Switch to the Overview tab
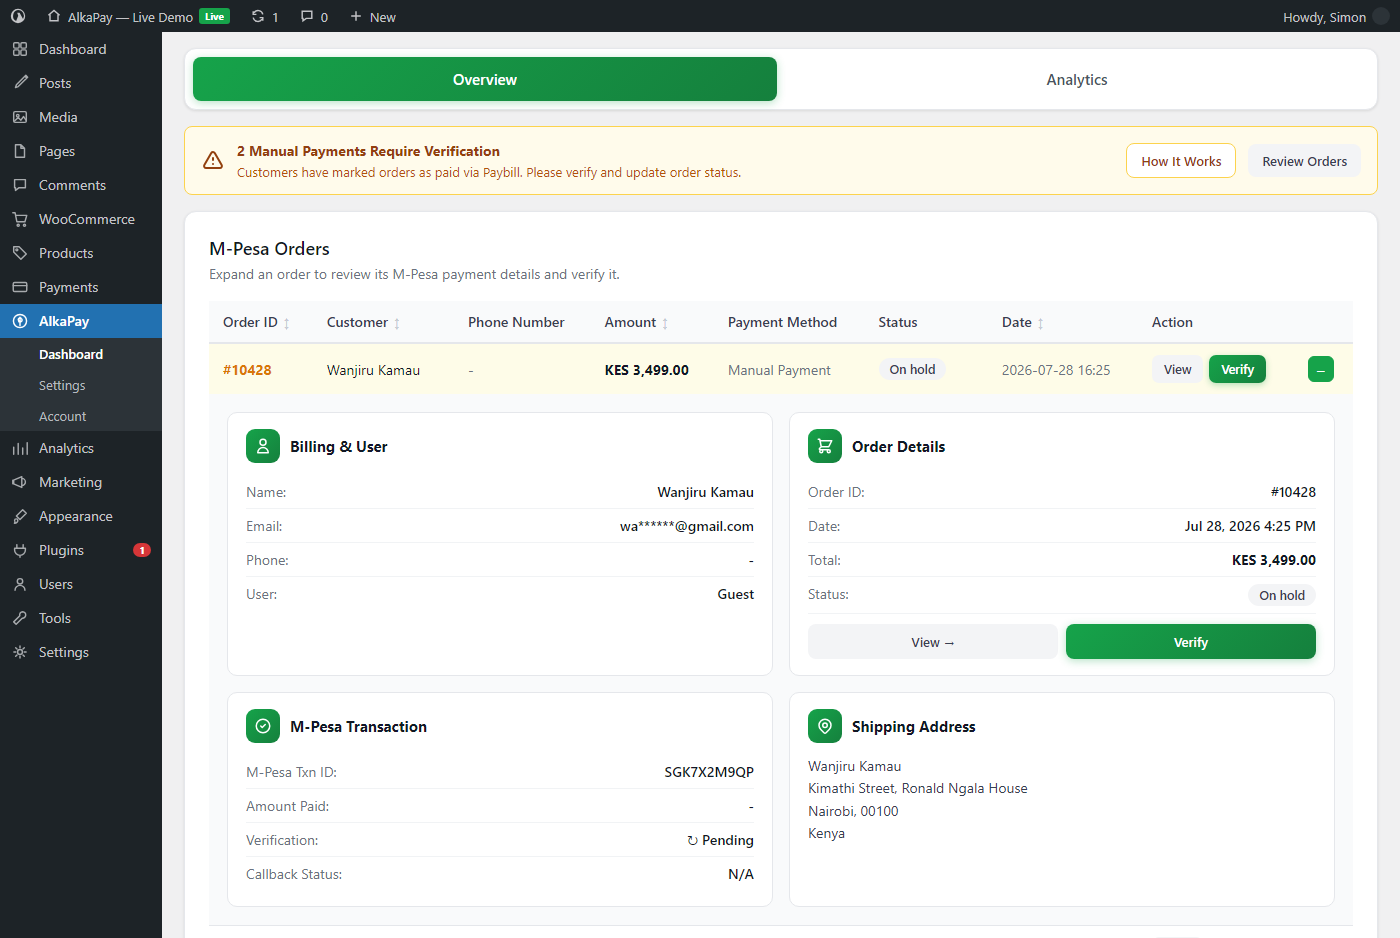The image size is (1400, 938). 485,79
